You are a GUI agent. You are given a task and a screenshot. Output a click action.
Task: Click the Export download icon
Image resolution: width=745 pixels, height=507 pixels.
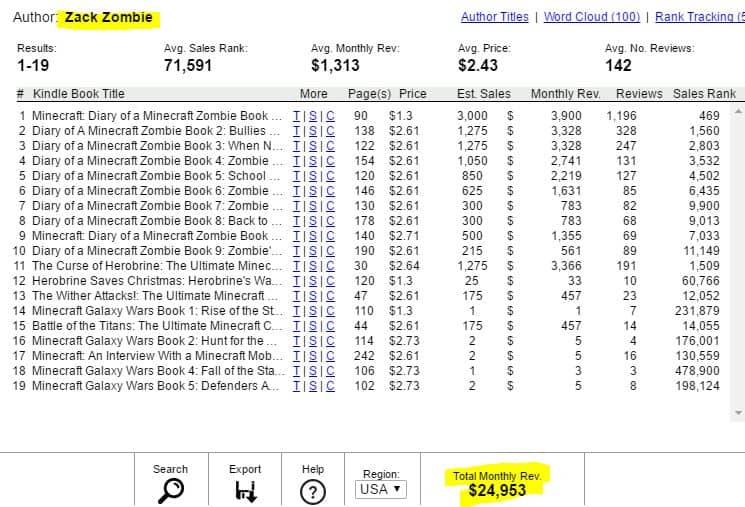click(246, 491)
